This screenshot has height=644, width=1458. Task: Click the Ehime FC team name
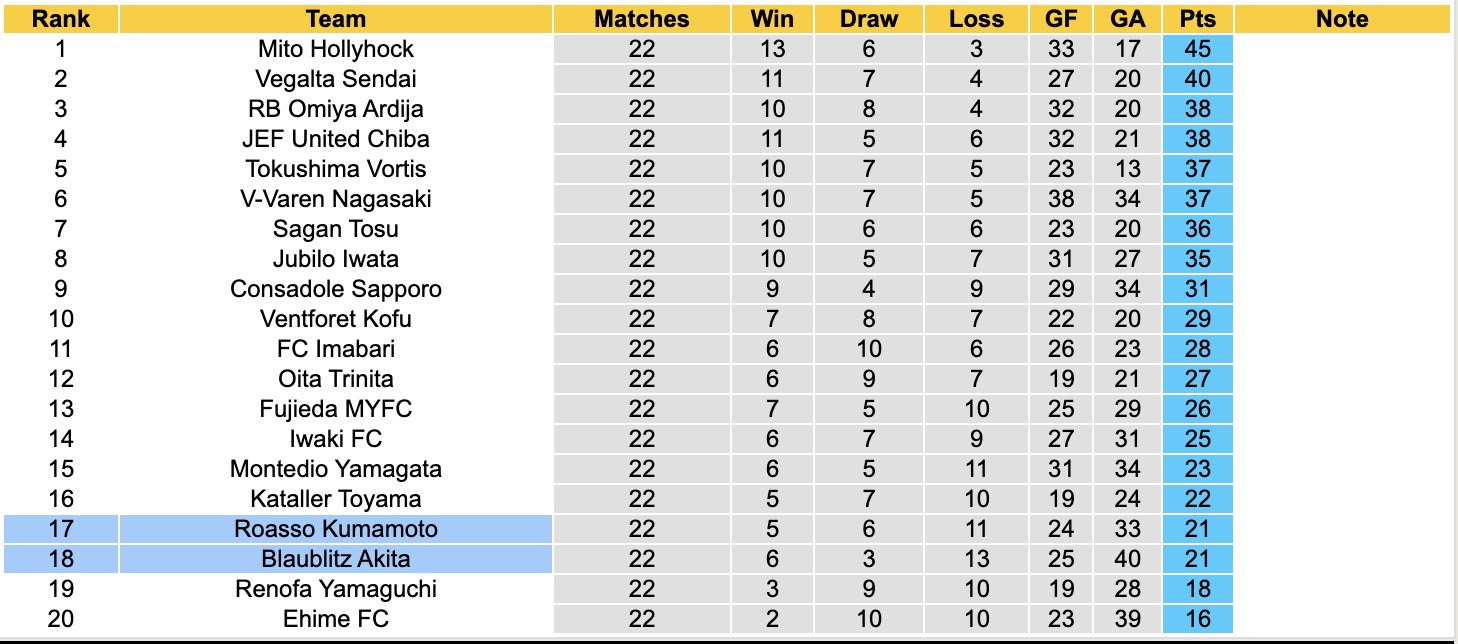[336, 619]
